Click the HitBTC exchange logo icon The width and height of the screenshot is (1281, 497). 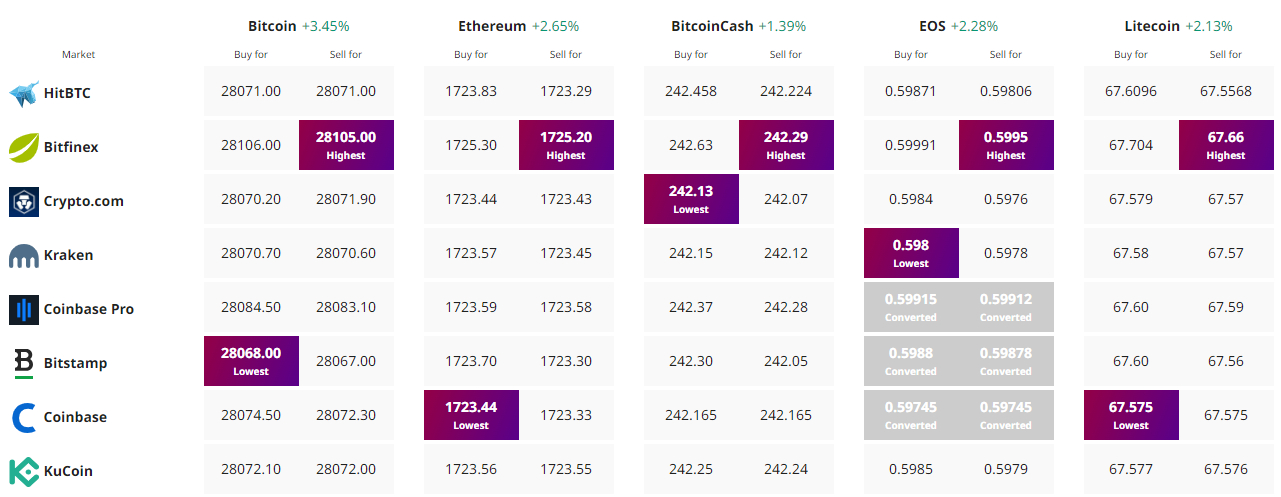coord(24,94)
